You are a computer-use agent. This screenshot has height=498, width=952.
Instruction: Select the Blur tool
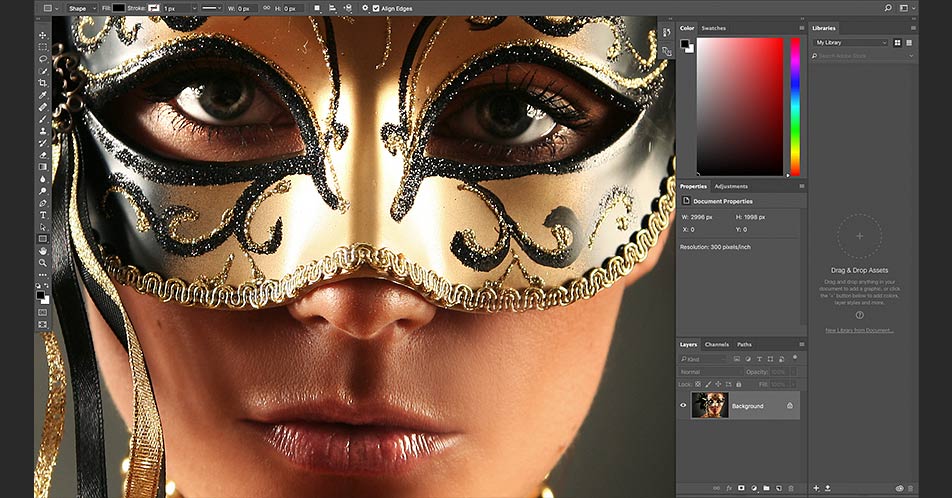click(x=42, y=179)
